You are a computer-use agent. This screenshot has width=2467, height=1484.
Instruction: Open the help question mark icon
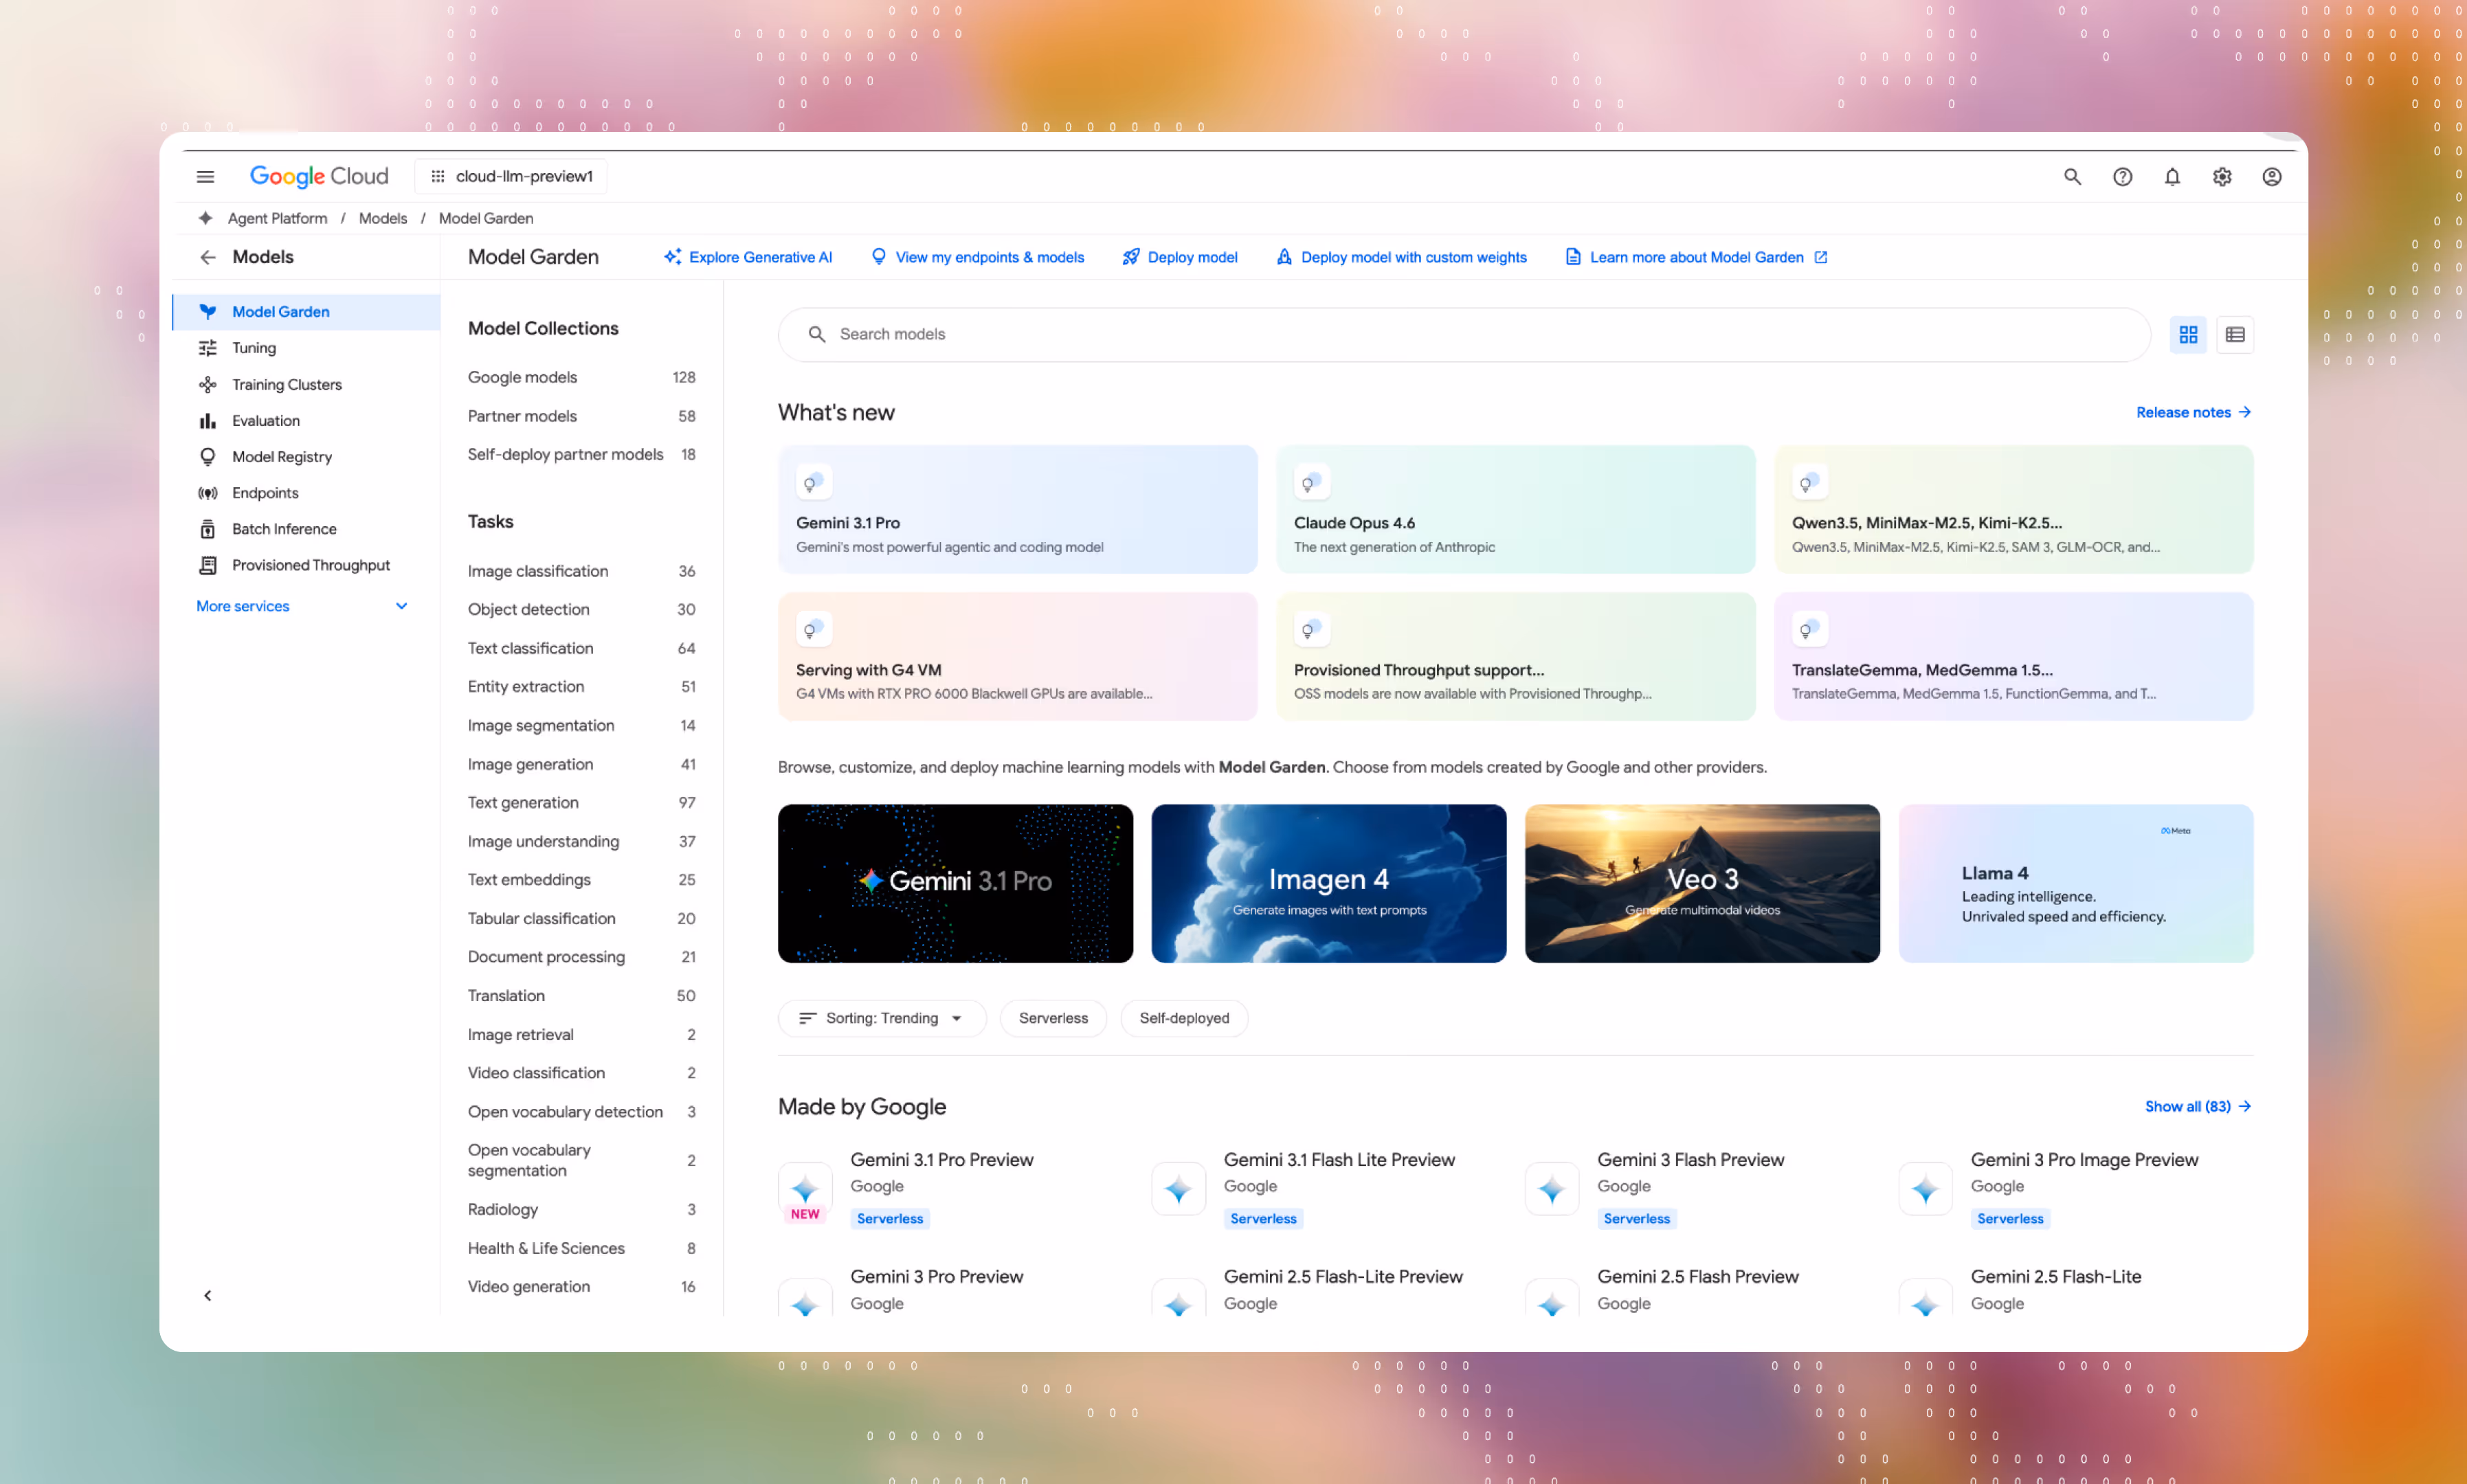pos(2122,176)
